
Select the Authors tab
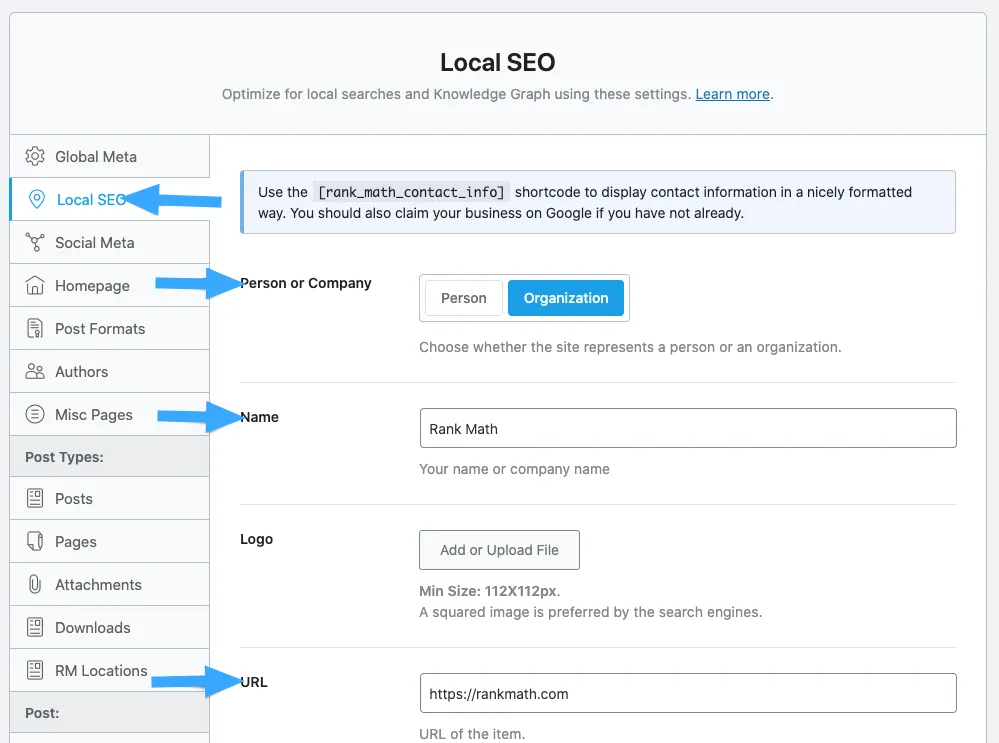pyautogui.click(x=110, y=372)
